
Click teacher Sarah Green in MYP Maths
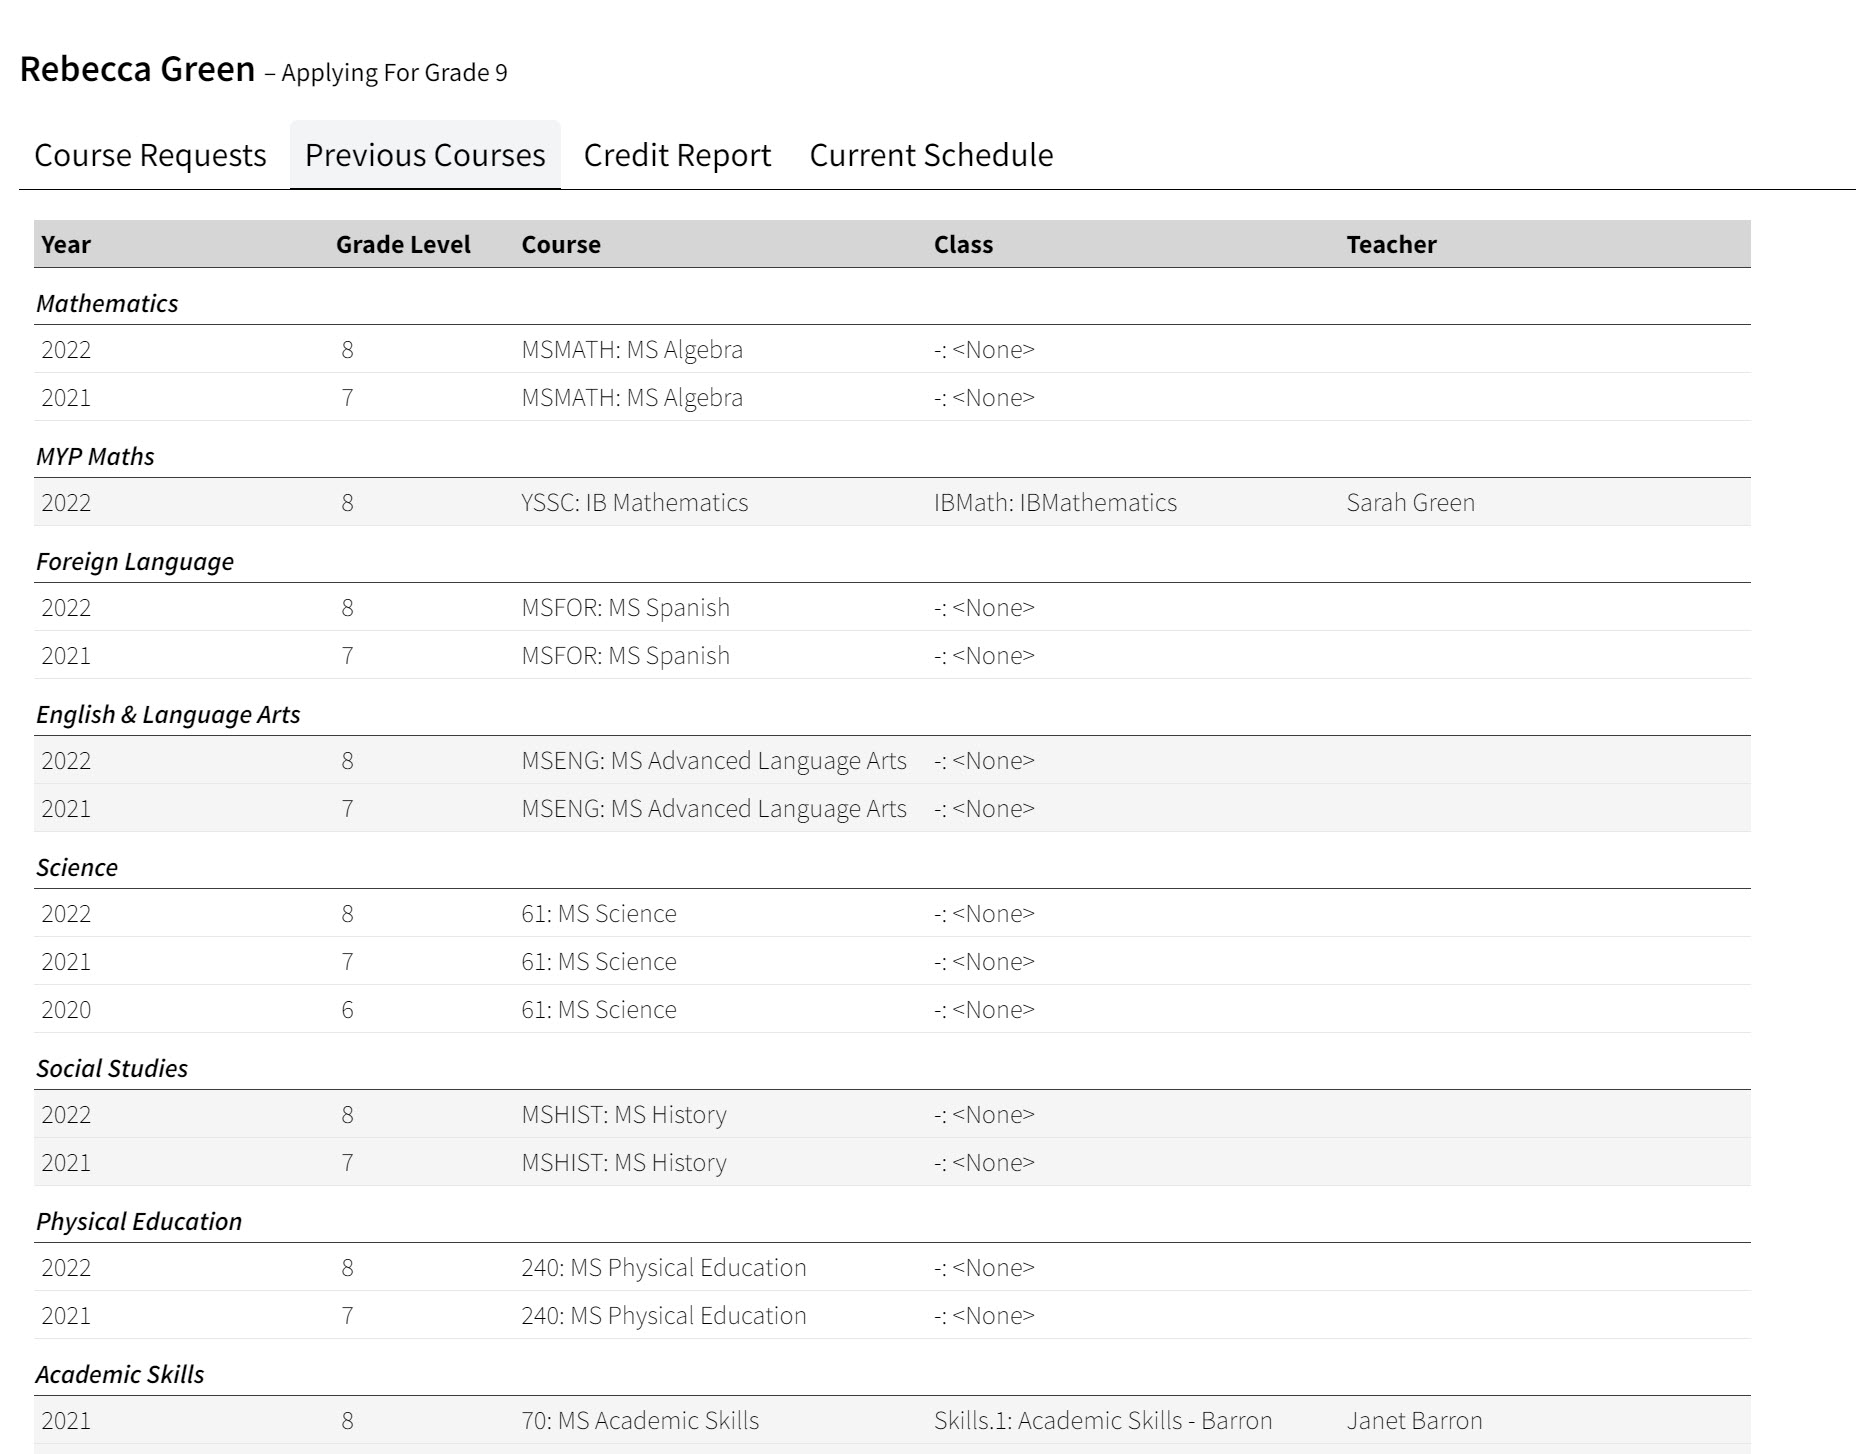pyautogui.click(x=1410, y=503)
